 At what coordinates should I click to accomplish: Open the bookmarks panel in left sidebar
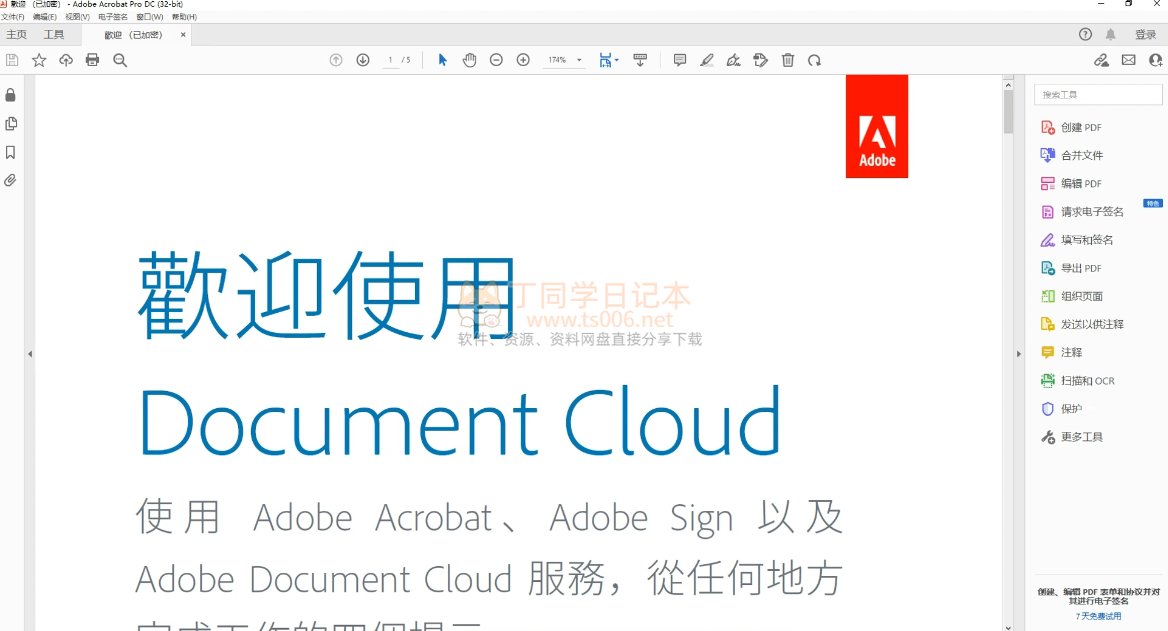(11, 153)
